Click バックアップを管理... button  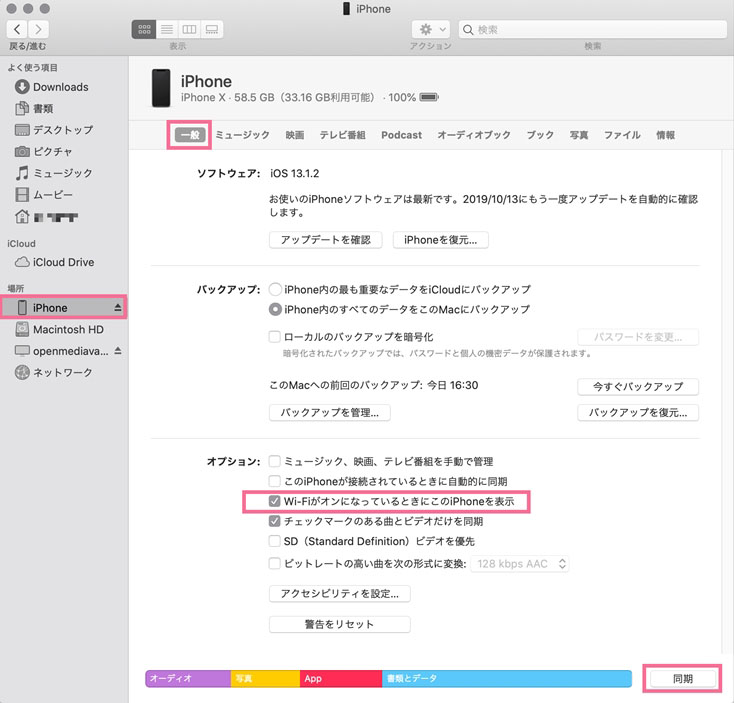click(330, 412)
